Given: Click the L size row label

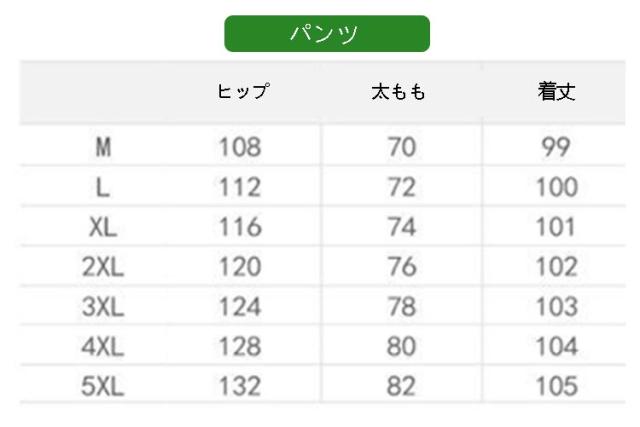Looking at the screenshot, I should (103, 188).
